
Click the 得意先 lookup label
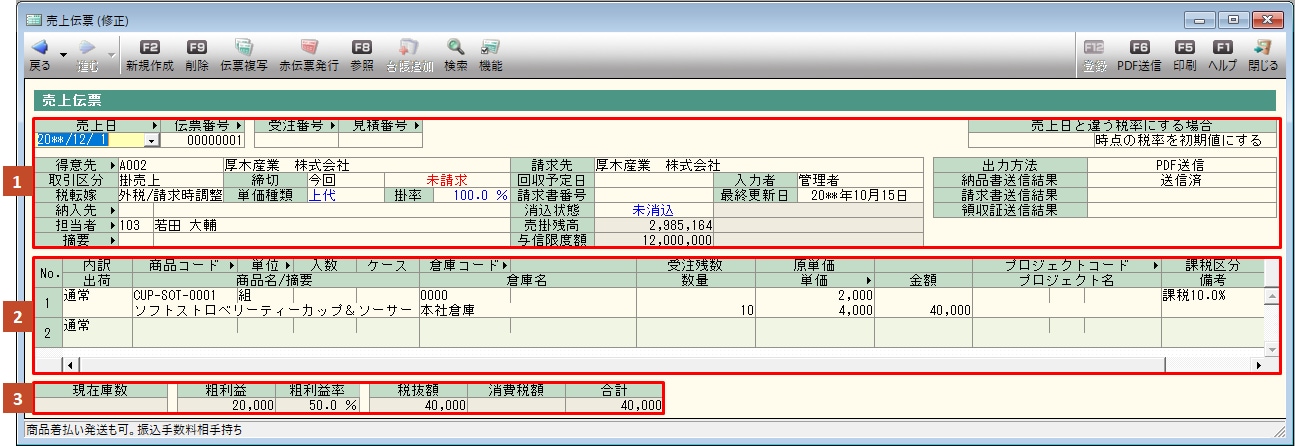pos(76,164)
